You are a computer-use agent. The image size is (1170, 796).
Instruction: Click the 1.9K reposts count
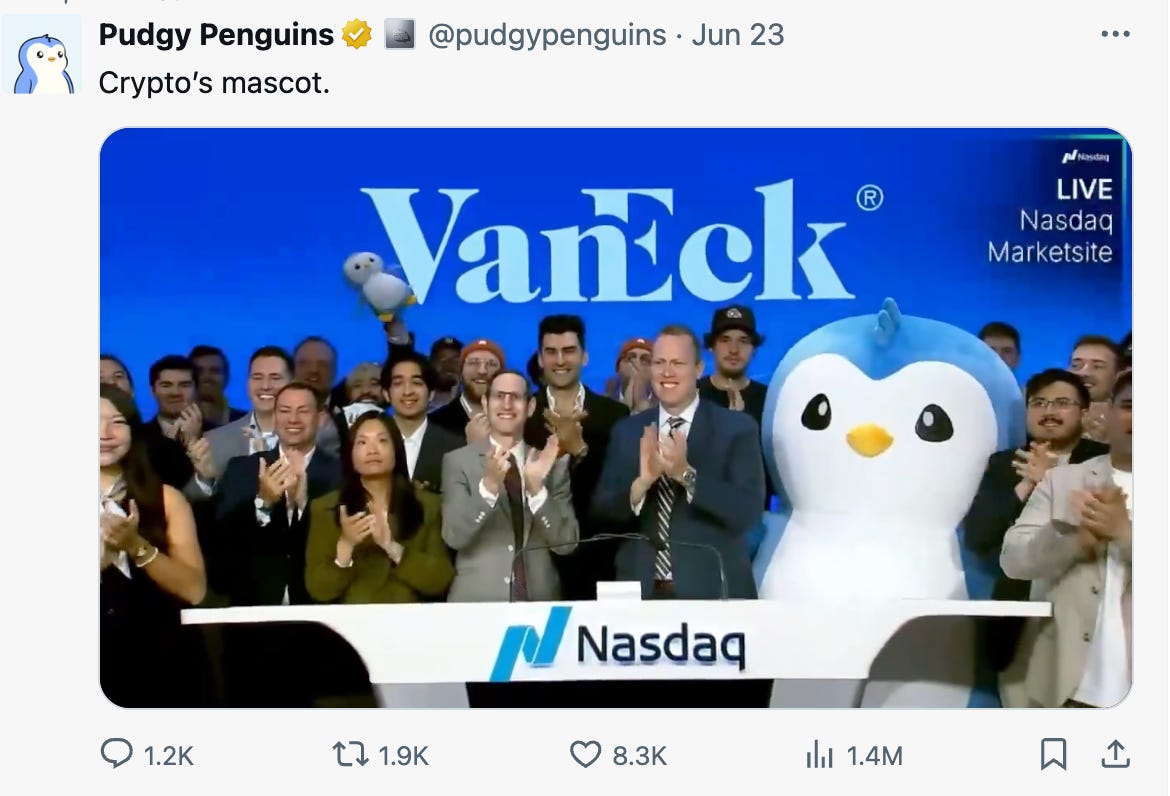pos(404,756)
